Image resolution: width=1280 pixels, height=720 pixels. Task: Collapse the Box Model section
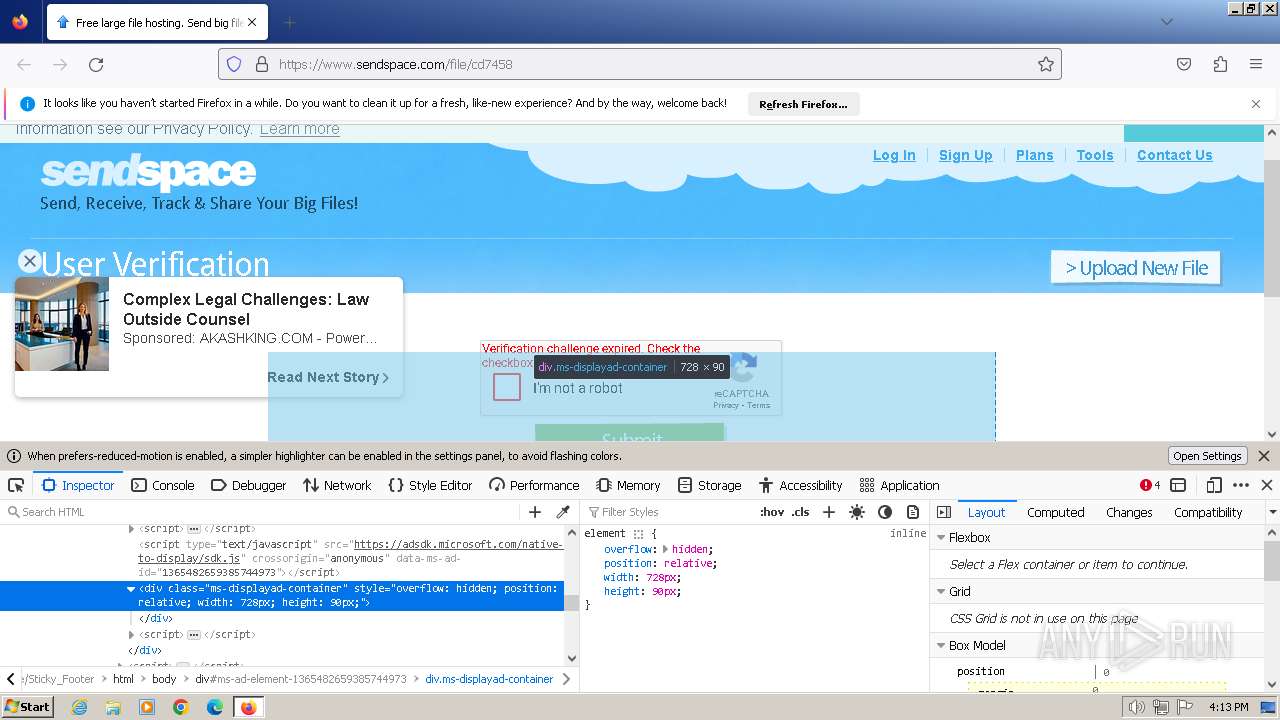point(941,646)
